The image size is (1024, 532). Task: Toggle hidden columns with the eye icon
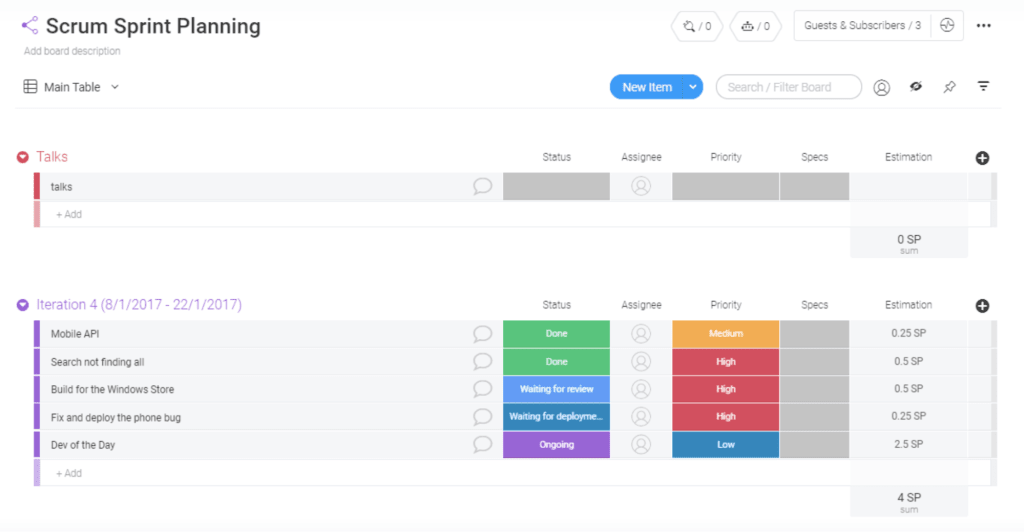(x=916, y=86)
